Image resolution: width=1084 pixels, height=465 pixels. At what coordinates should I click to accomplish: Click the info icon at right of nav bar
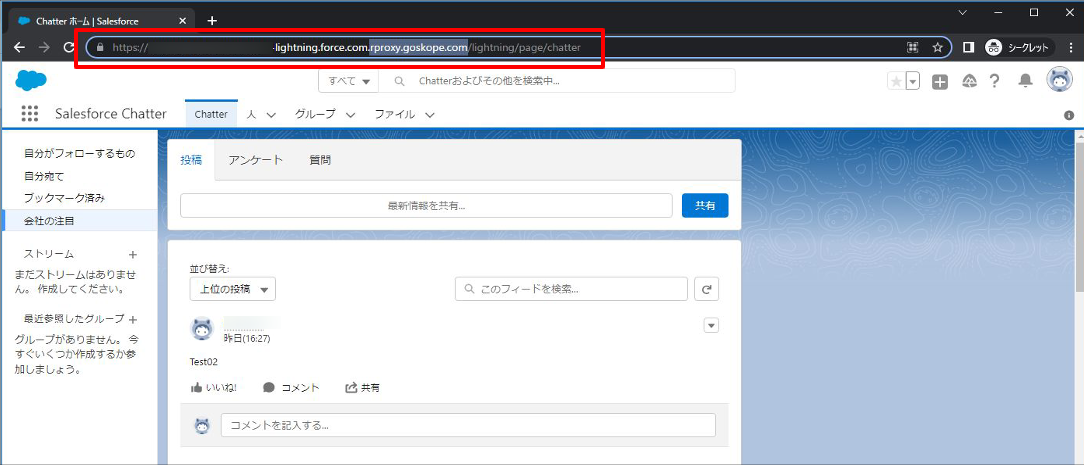click(x=1069, y=115)
